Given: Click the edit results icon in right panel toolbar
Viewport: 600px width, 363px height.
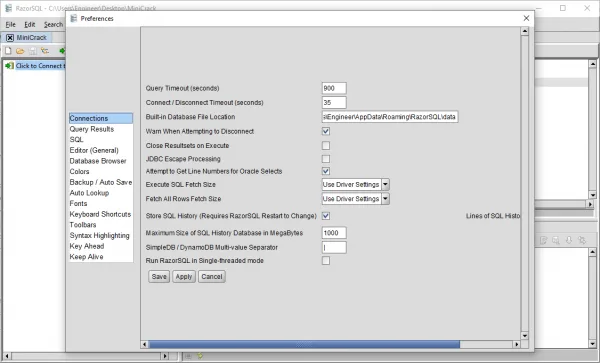Looking at the screenshot, I should (543, 240).
